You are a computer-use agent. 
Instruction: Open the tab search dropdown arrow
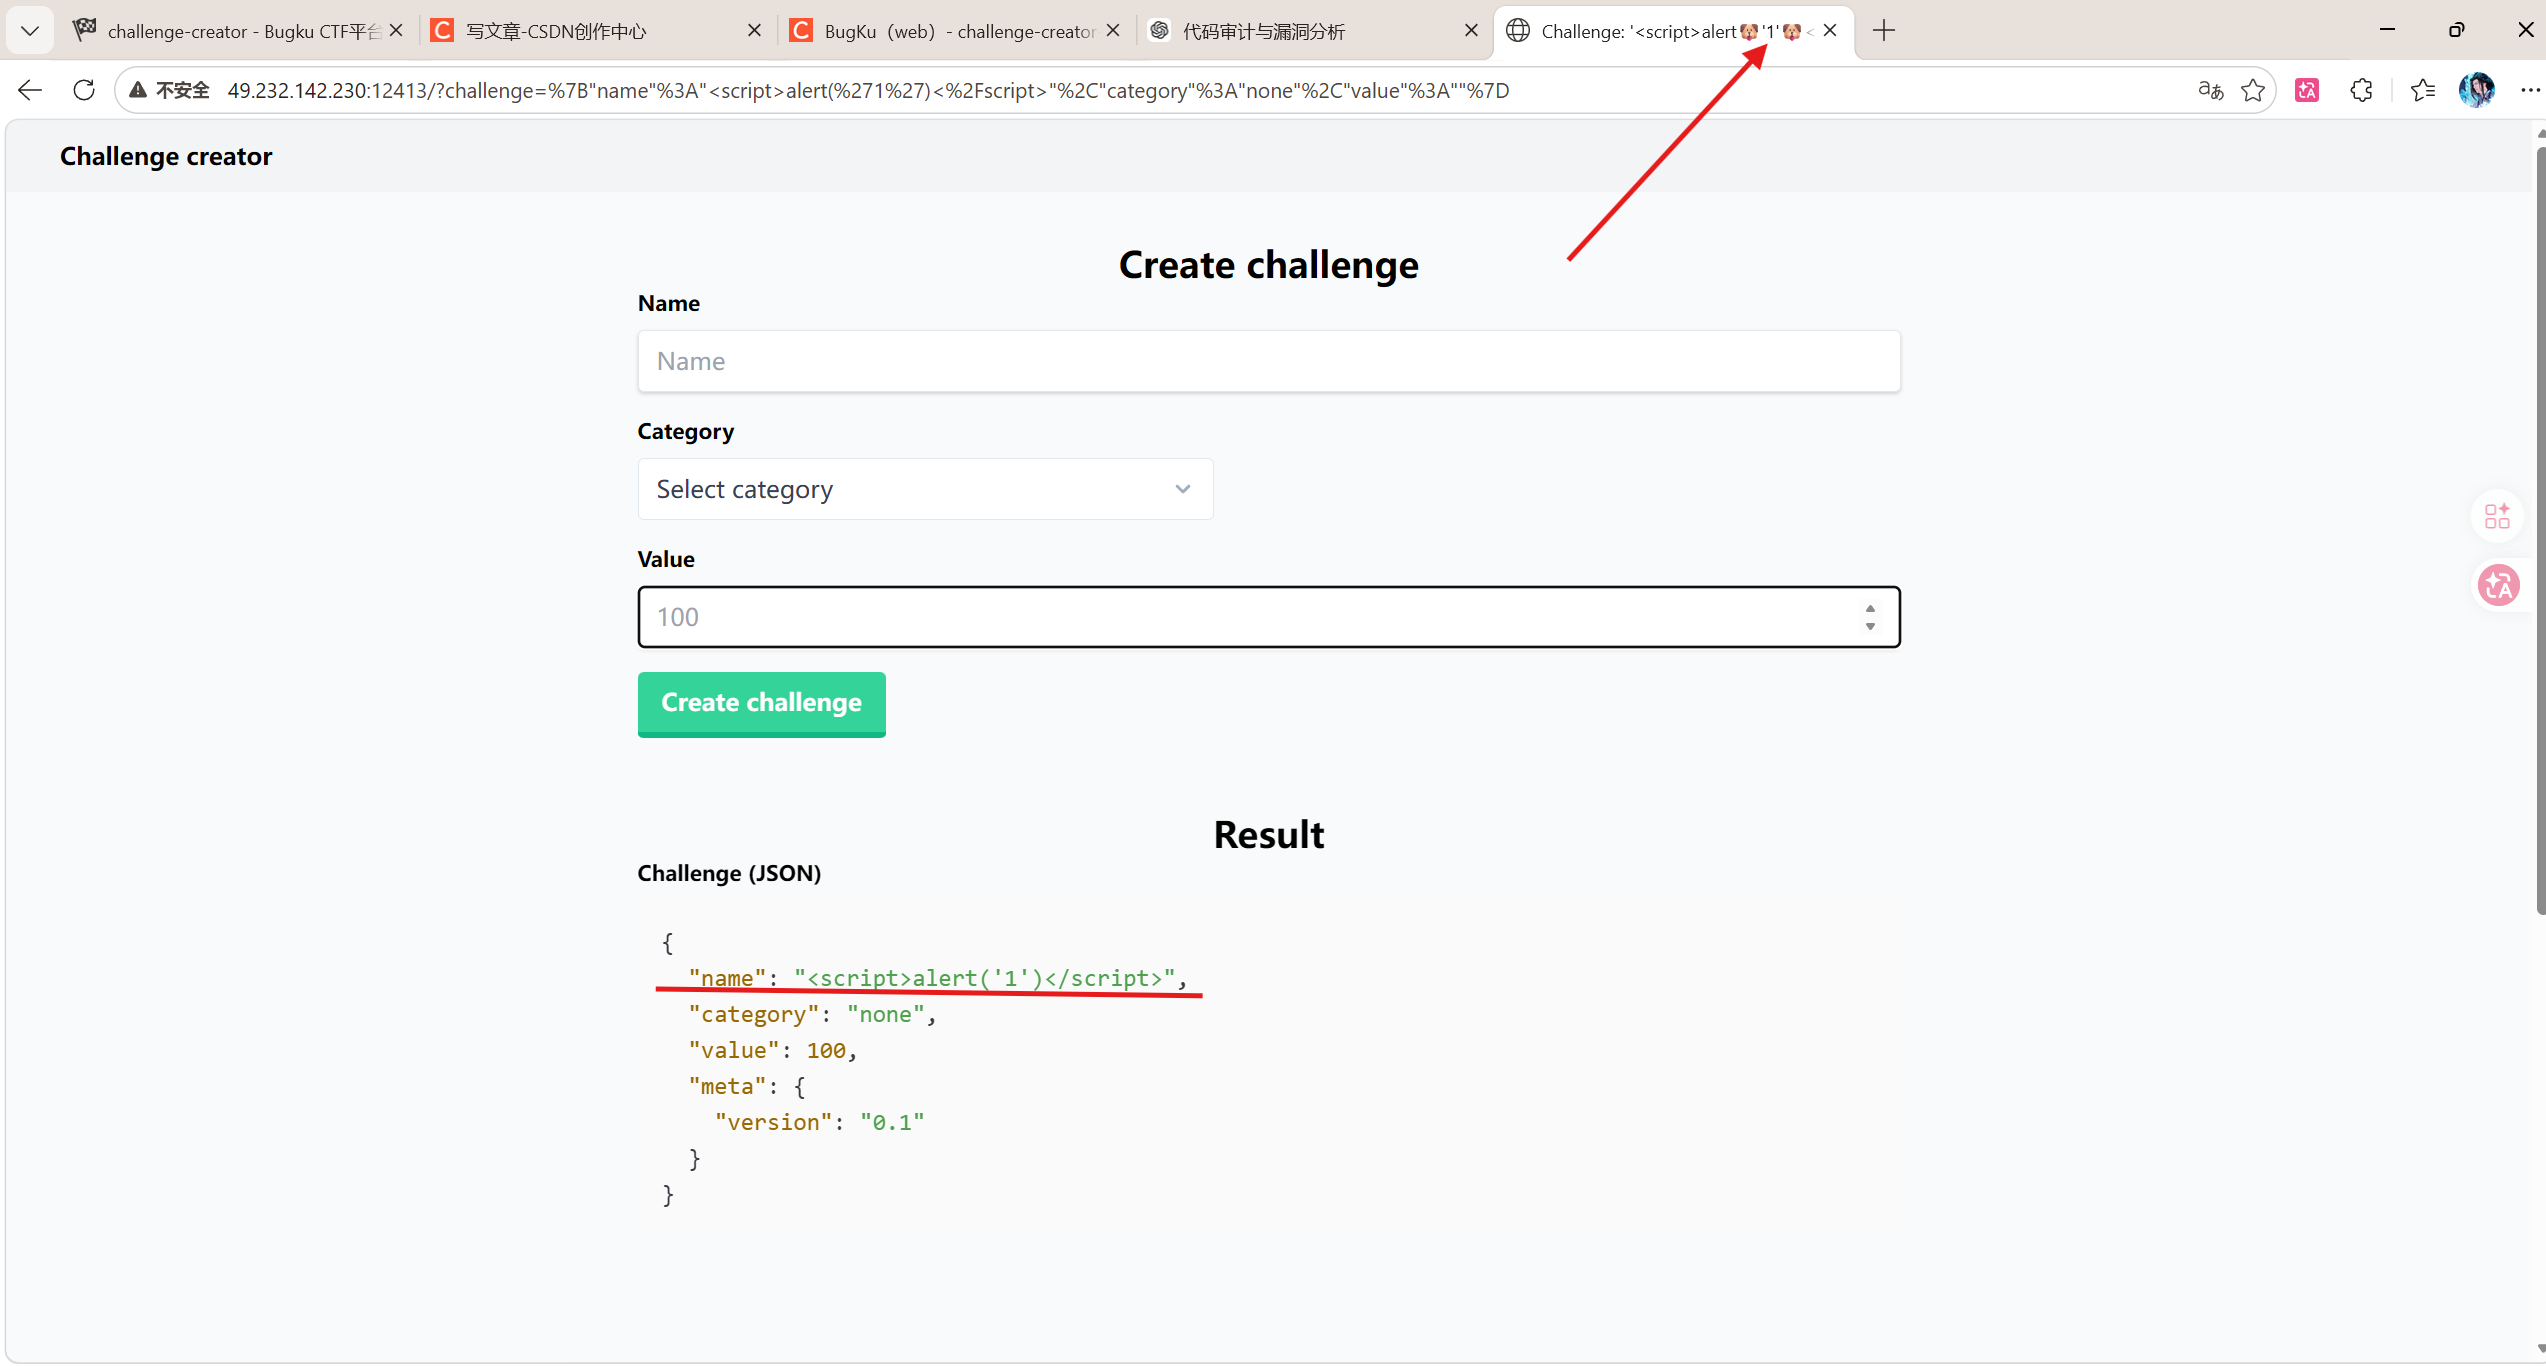[x=30, y=31]
